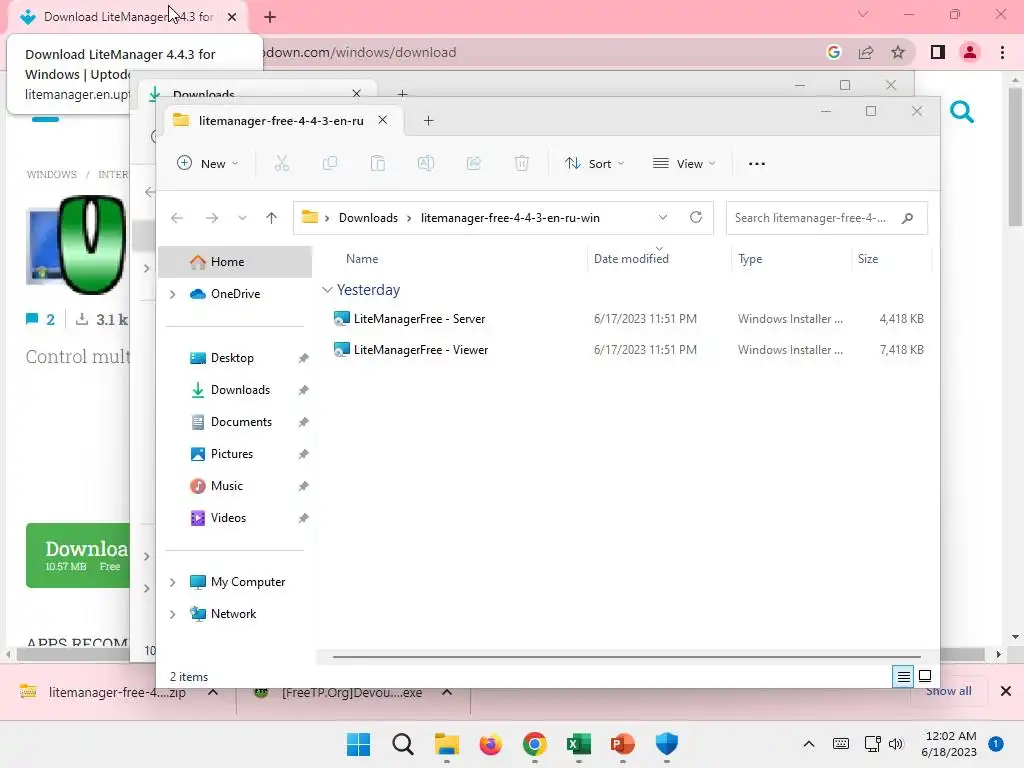1024x768 pixels.
Task: Collapse the Yesterday group
Action: [327, 289]
